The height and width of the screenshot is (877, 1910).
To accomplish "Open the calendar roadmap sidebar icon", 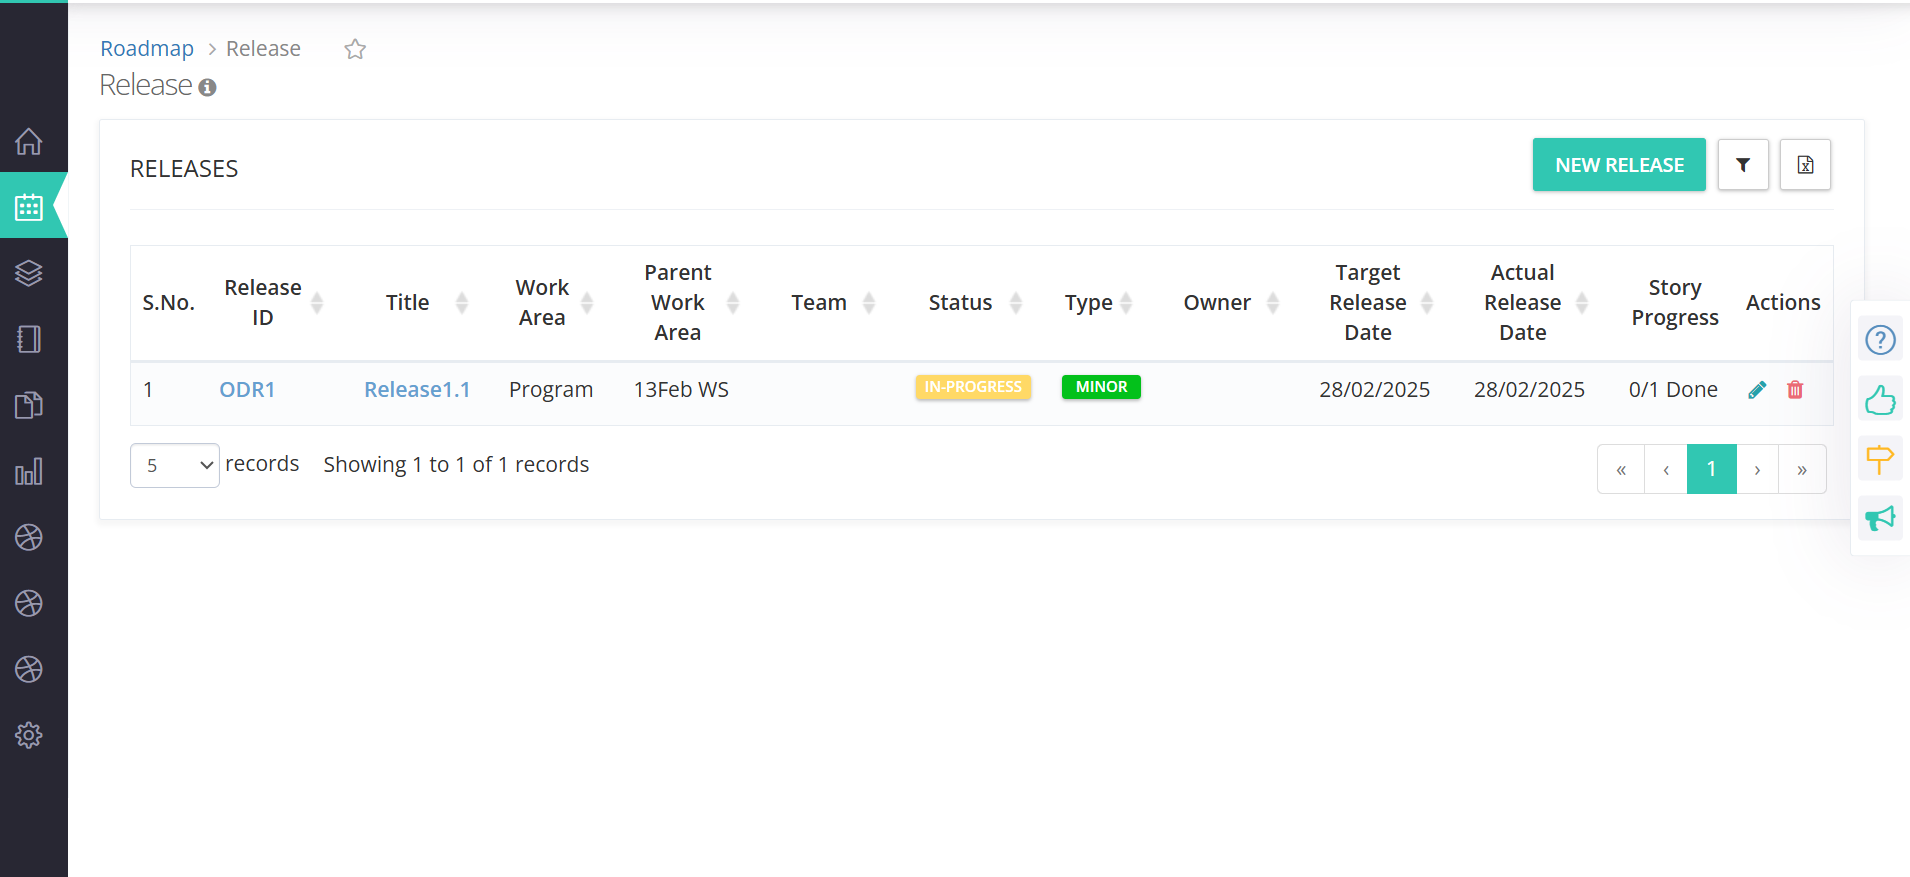I will [29, 207].
